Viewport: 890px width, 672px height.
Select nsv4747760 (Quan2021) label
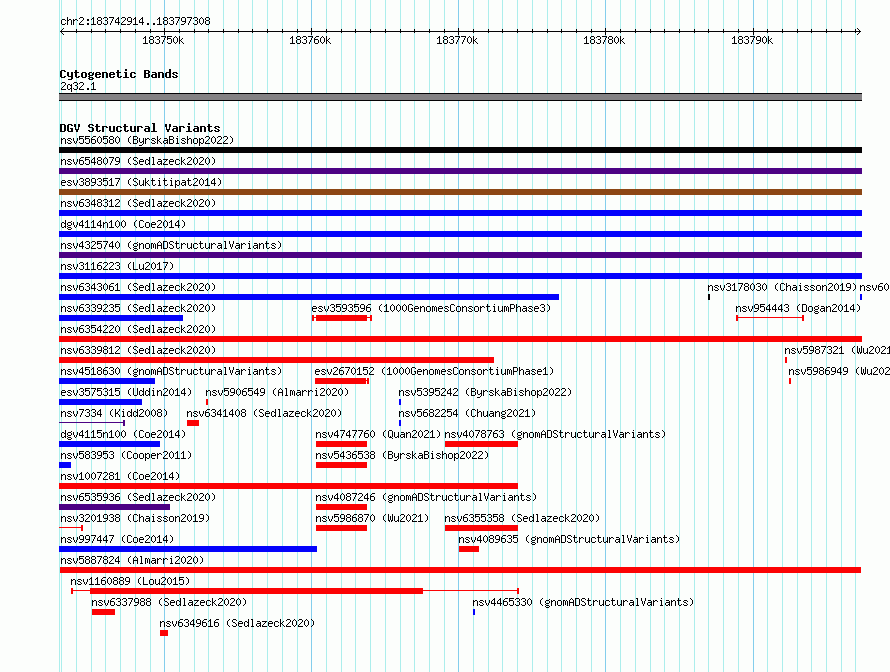[378, 434]
